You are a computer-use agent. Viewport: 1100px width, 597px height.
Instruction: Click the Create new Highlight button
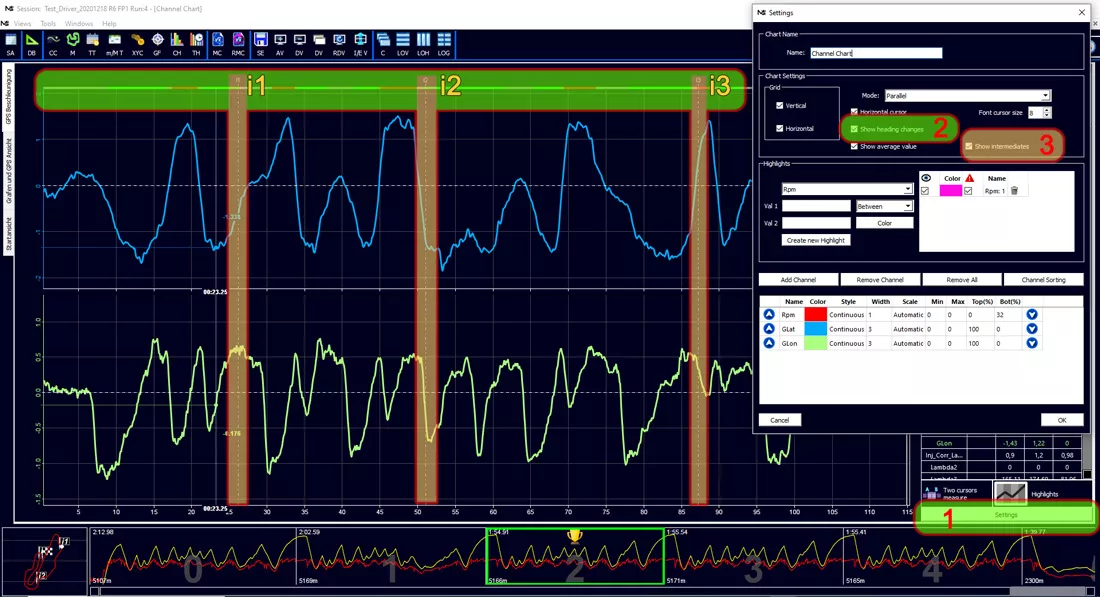click(x=815, y=240)
